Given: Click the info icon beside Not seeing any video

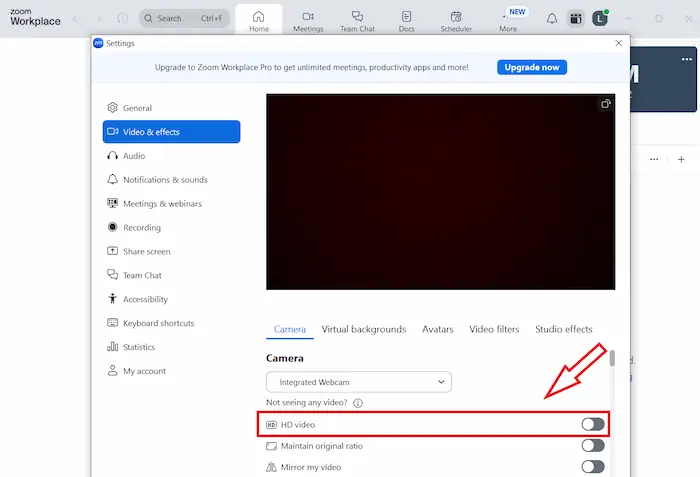Looking at the screenshot, I should pyautogui.click(x=357, y=403).
